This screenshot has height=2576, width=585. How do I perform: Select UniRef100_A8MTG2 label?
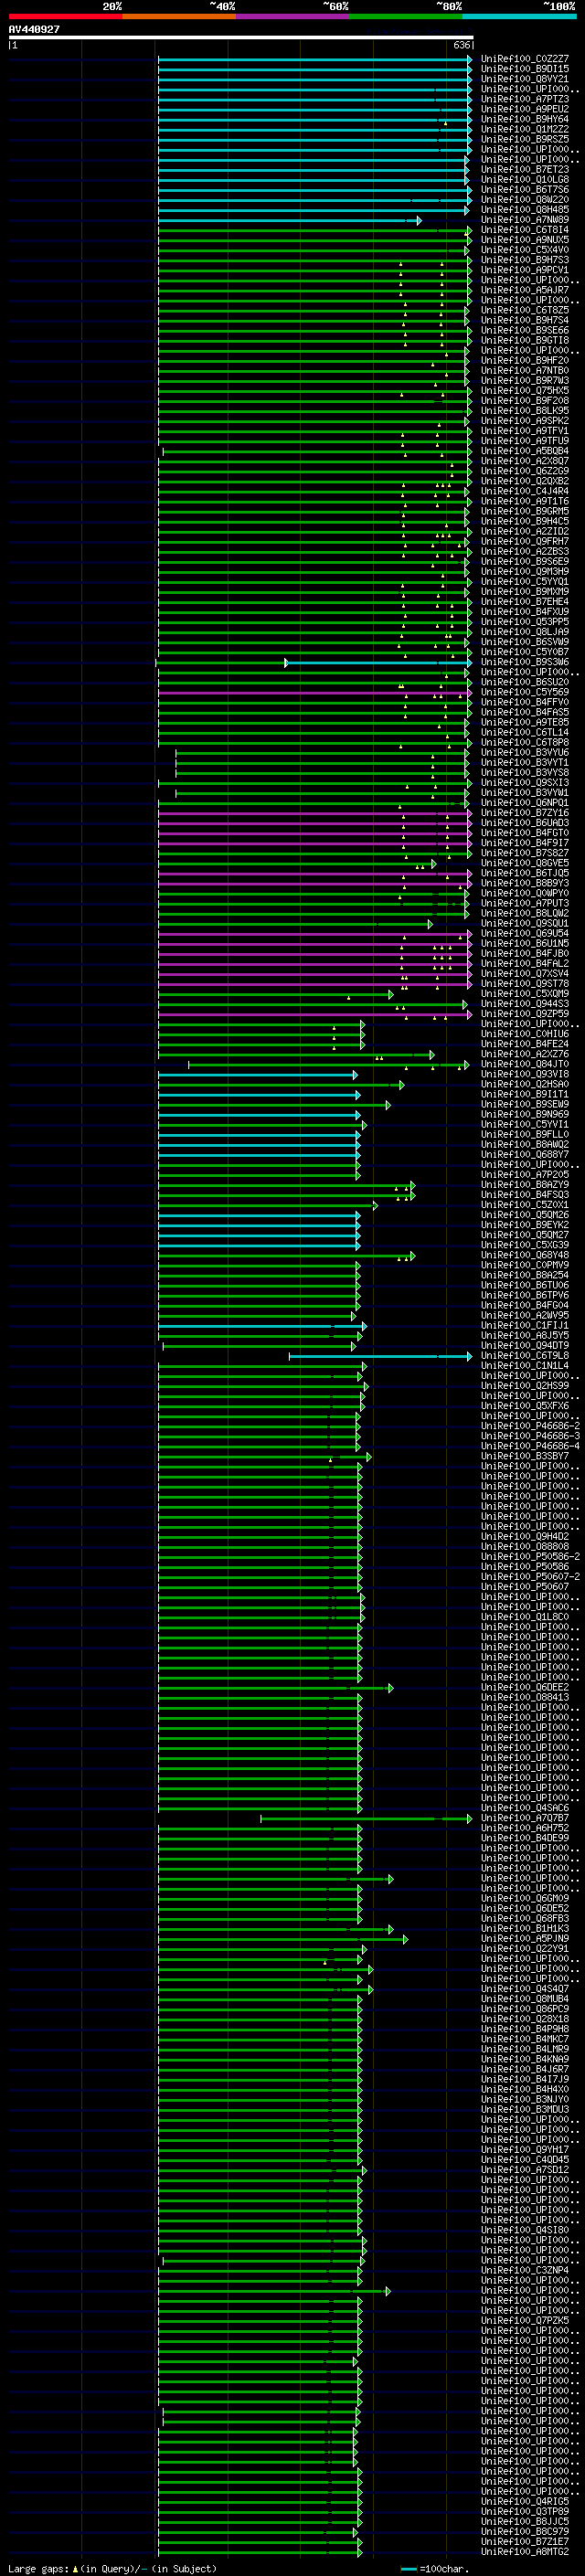[524, 2551]
